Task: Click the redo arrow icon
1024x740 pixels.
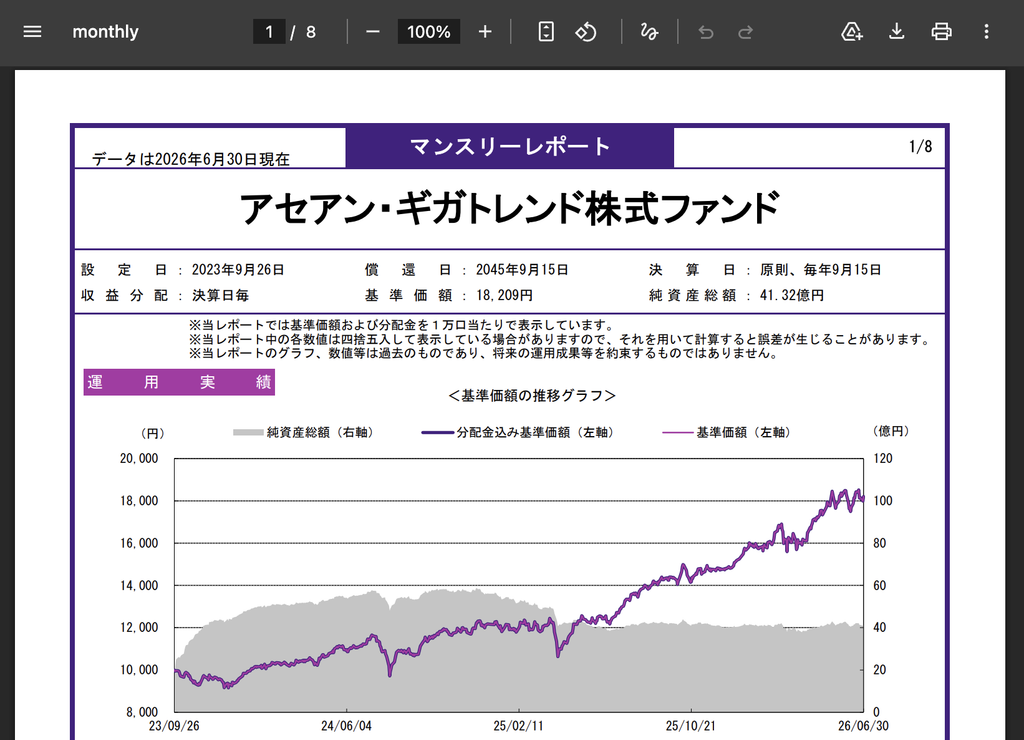Action: 745,31
